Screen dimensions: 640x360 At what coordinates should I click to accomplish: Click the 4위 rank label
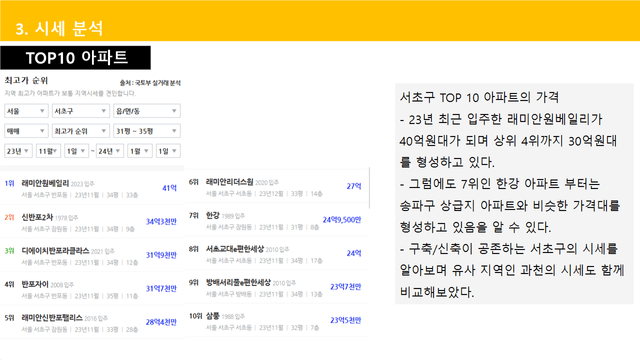pyautogui.click(x=9, y=284)
